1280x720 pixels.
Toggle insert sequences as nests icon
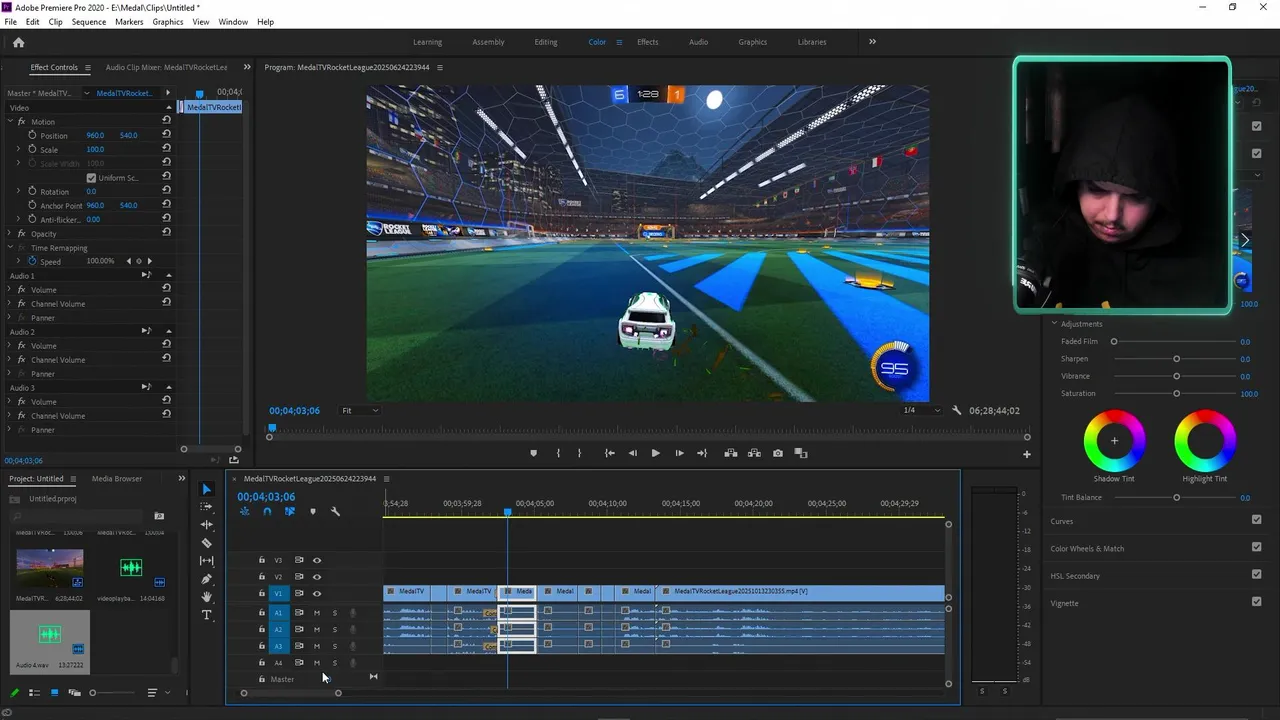click(245, 511)
